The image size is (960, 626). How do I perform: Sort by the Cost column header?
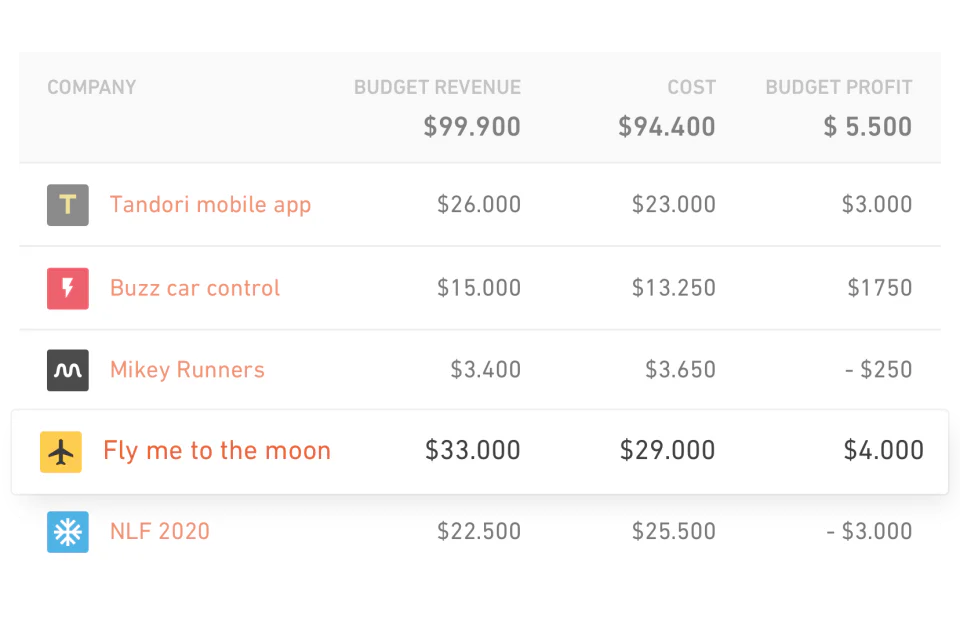coord(692,88)
